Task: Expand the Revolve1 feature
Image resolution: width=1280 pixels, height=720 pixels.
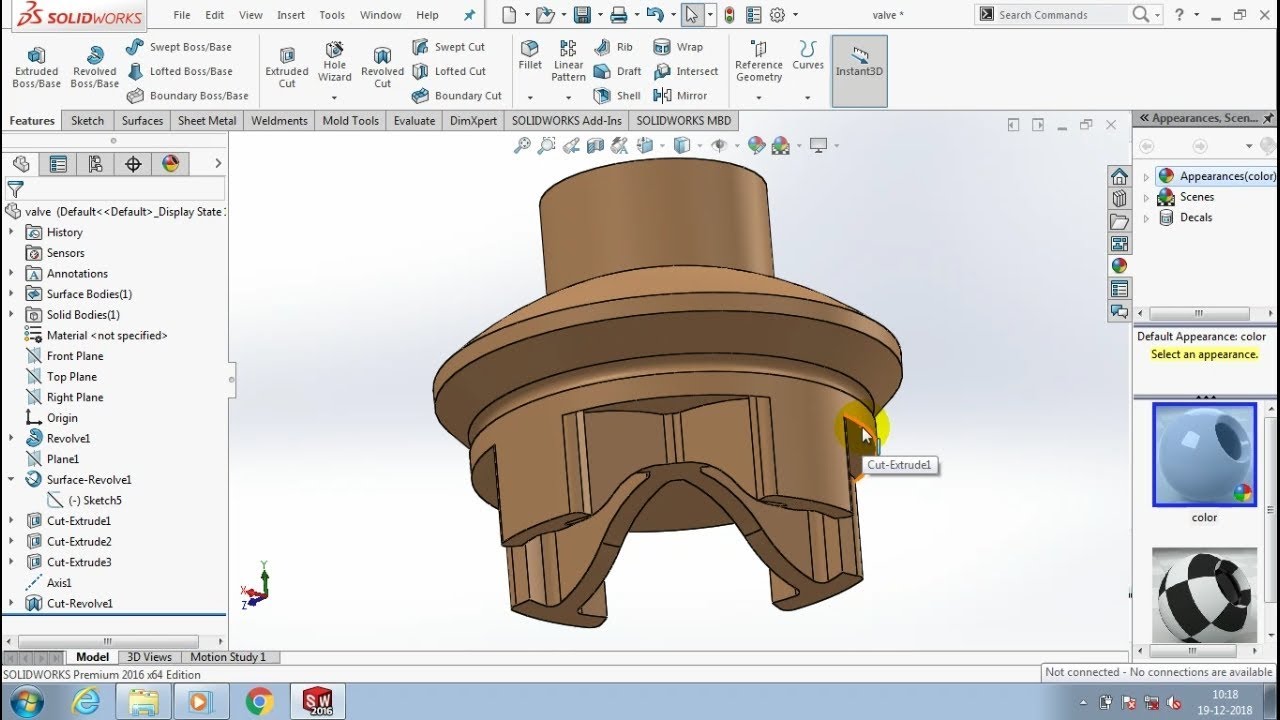Action: tap(11, 438)
